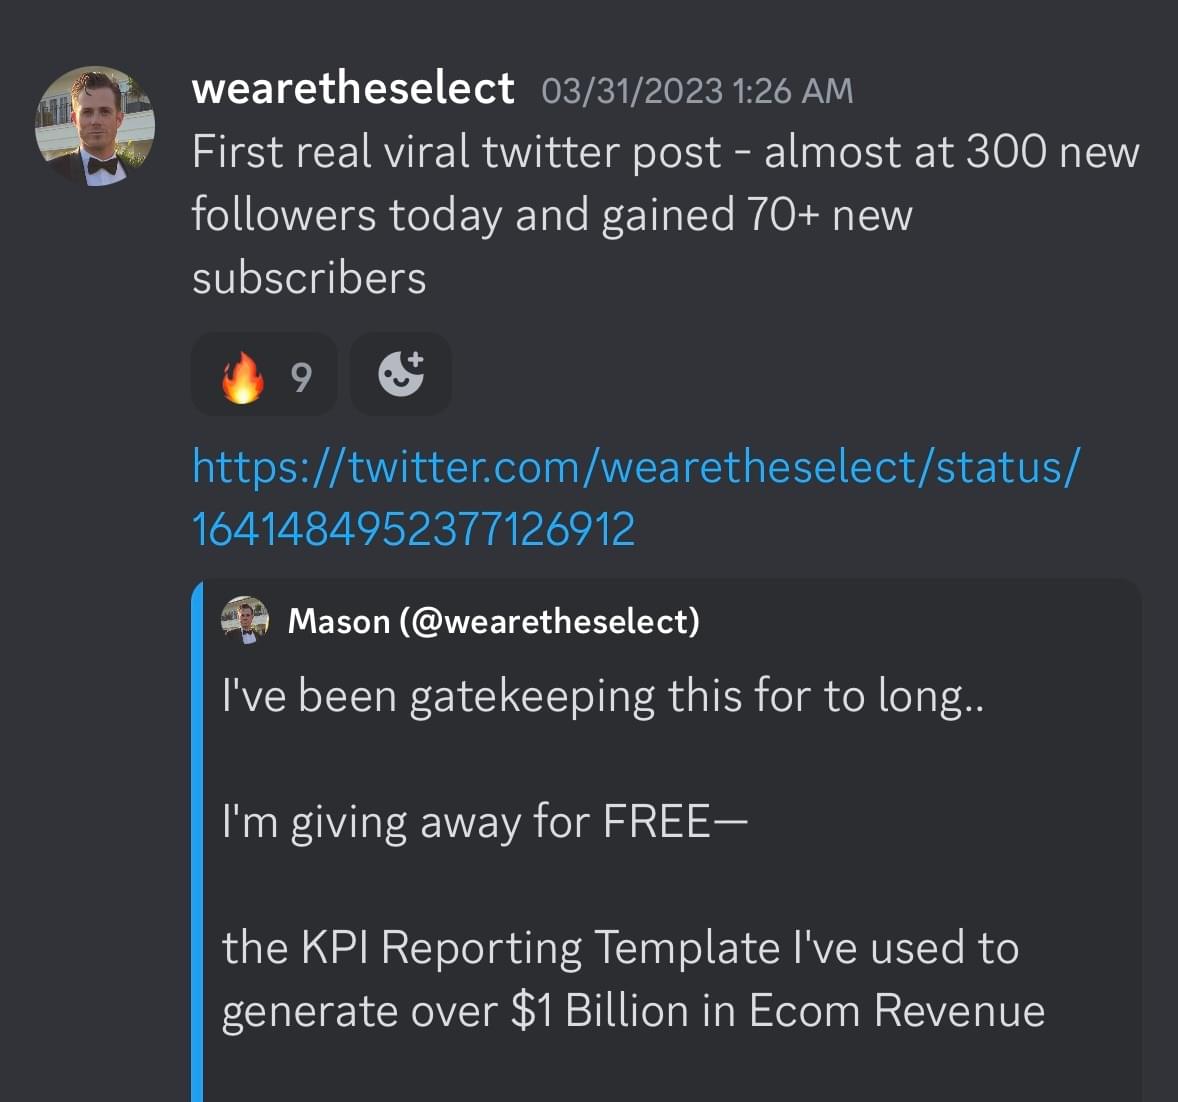Click the 1641484952377126912 link line

[413, 529]
